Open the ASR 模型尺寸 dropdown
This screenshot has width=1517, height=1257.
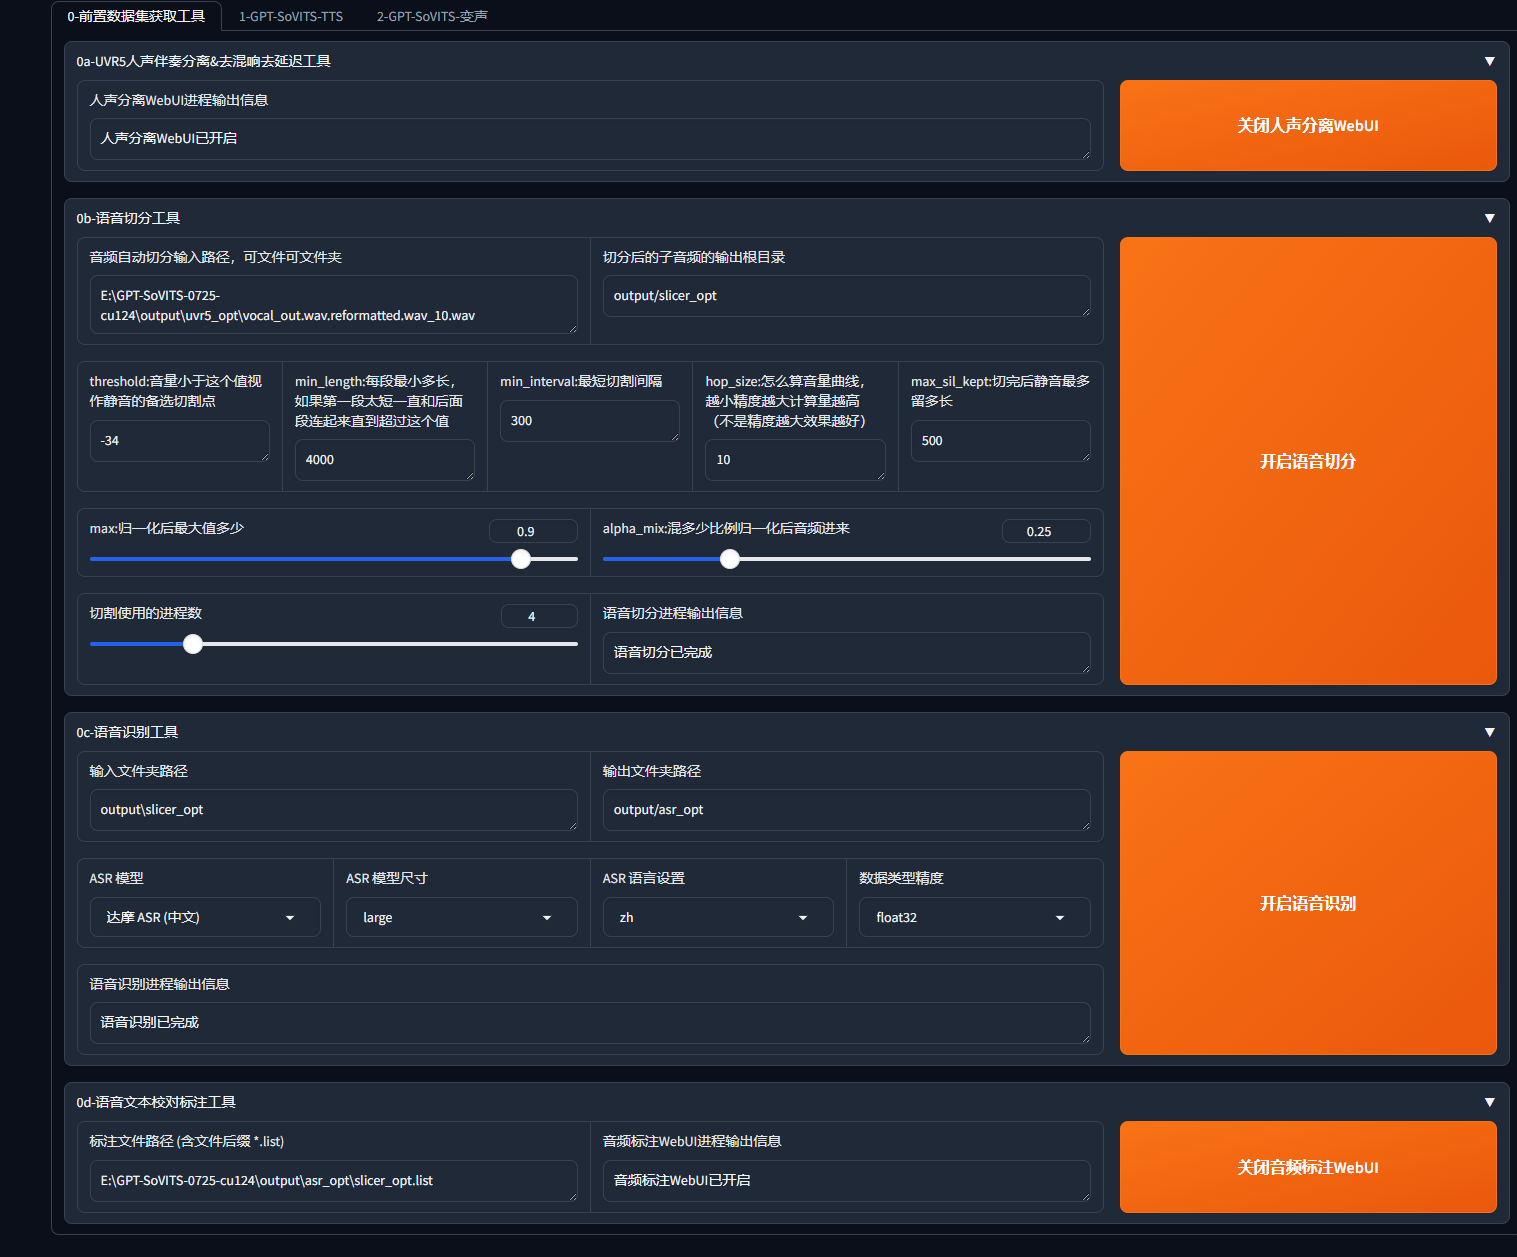[x=461, y=917]
